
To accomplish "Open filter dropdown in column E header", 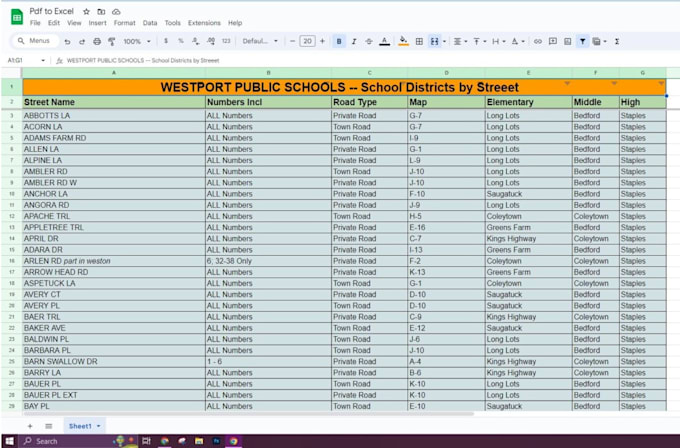I will point(567,83).
